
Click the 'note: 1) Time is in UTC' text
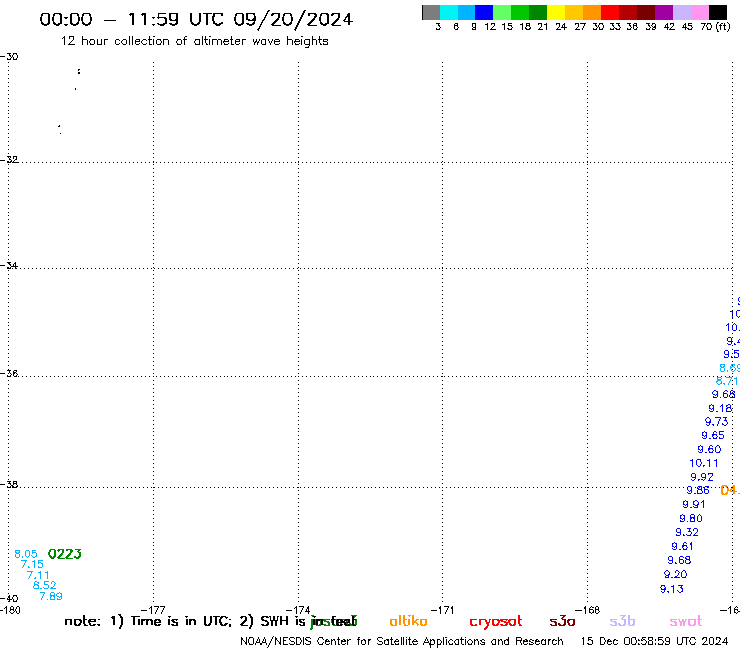(x=148, y=621)
